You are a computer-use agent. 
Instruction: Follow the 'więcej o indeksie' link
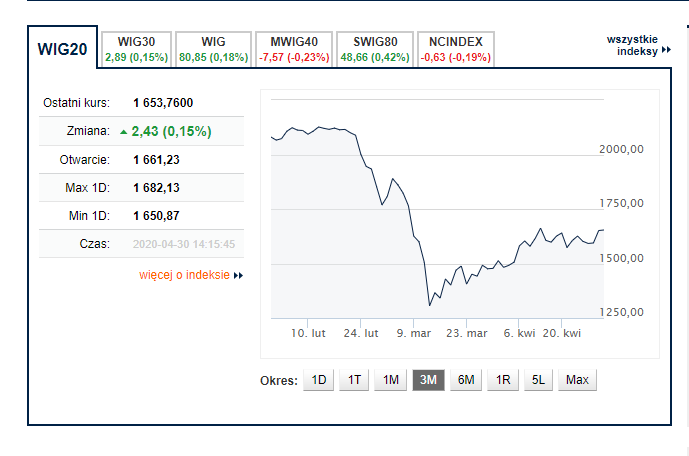185,275
